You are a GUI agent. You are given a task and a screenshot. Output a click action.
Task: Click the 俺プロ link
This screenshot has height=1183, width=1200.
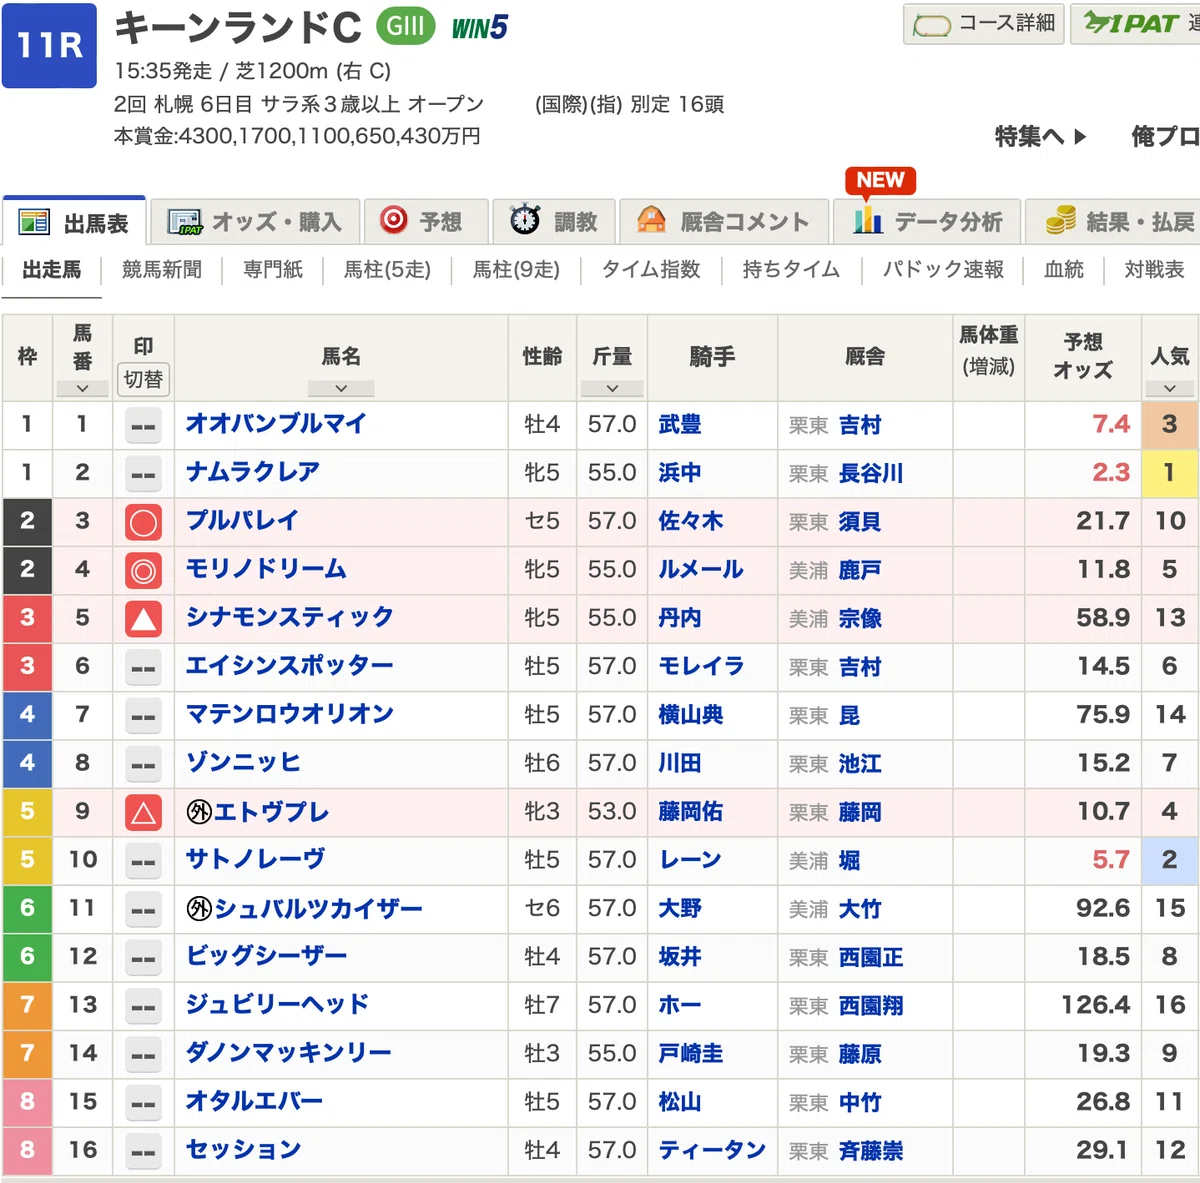point(1165,137)
